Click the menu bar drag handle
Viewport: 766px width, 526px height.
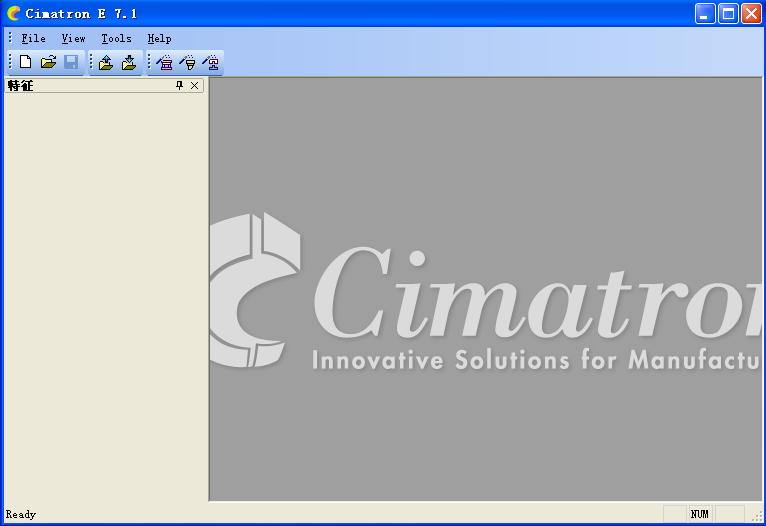(10, 38)
